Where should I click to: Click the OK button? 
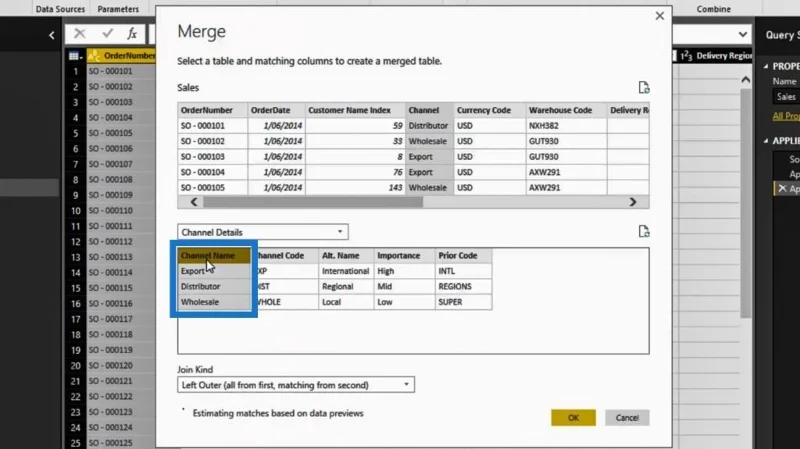(573, 417)
